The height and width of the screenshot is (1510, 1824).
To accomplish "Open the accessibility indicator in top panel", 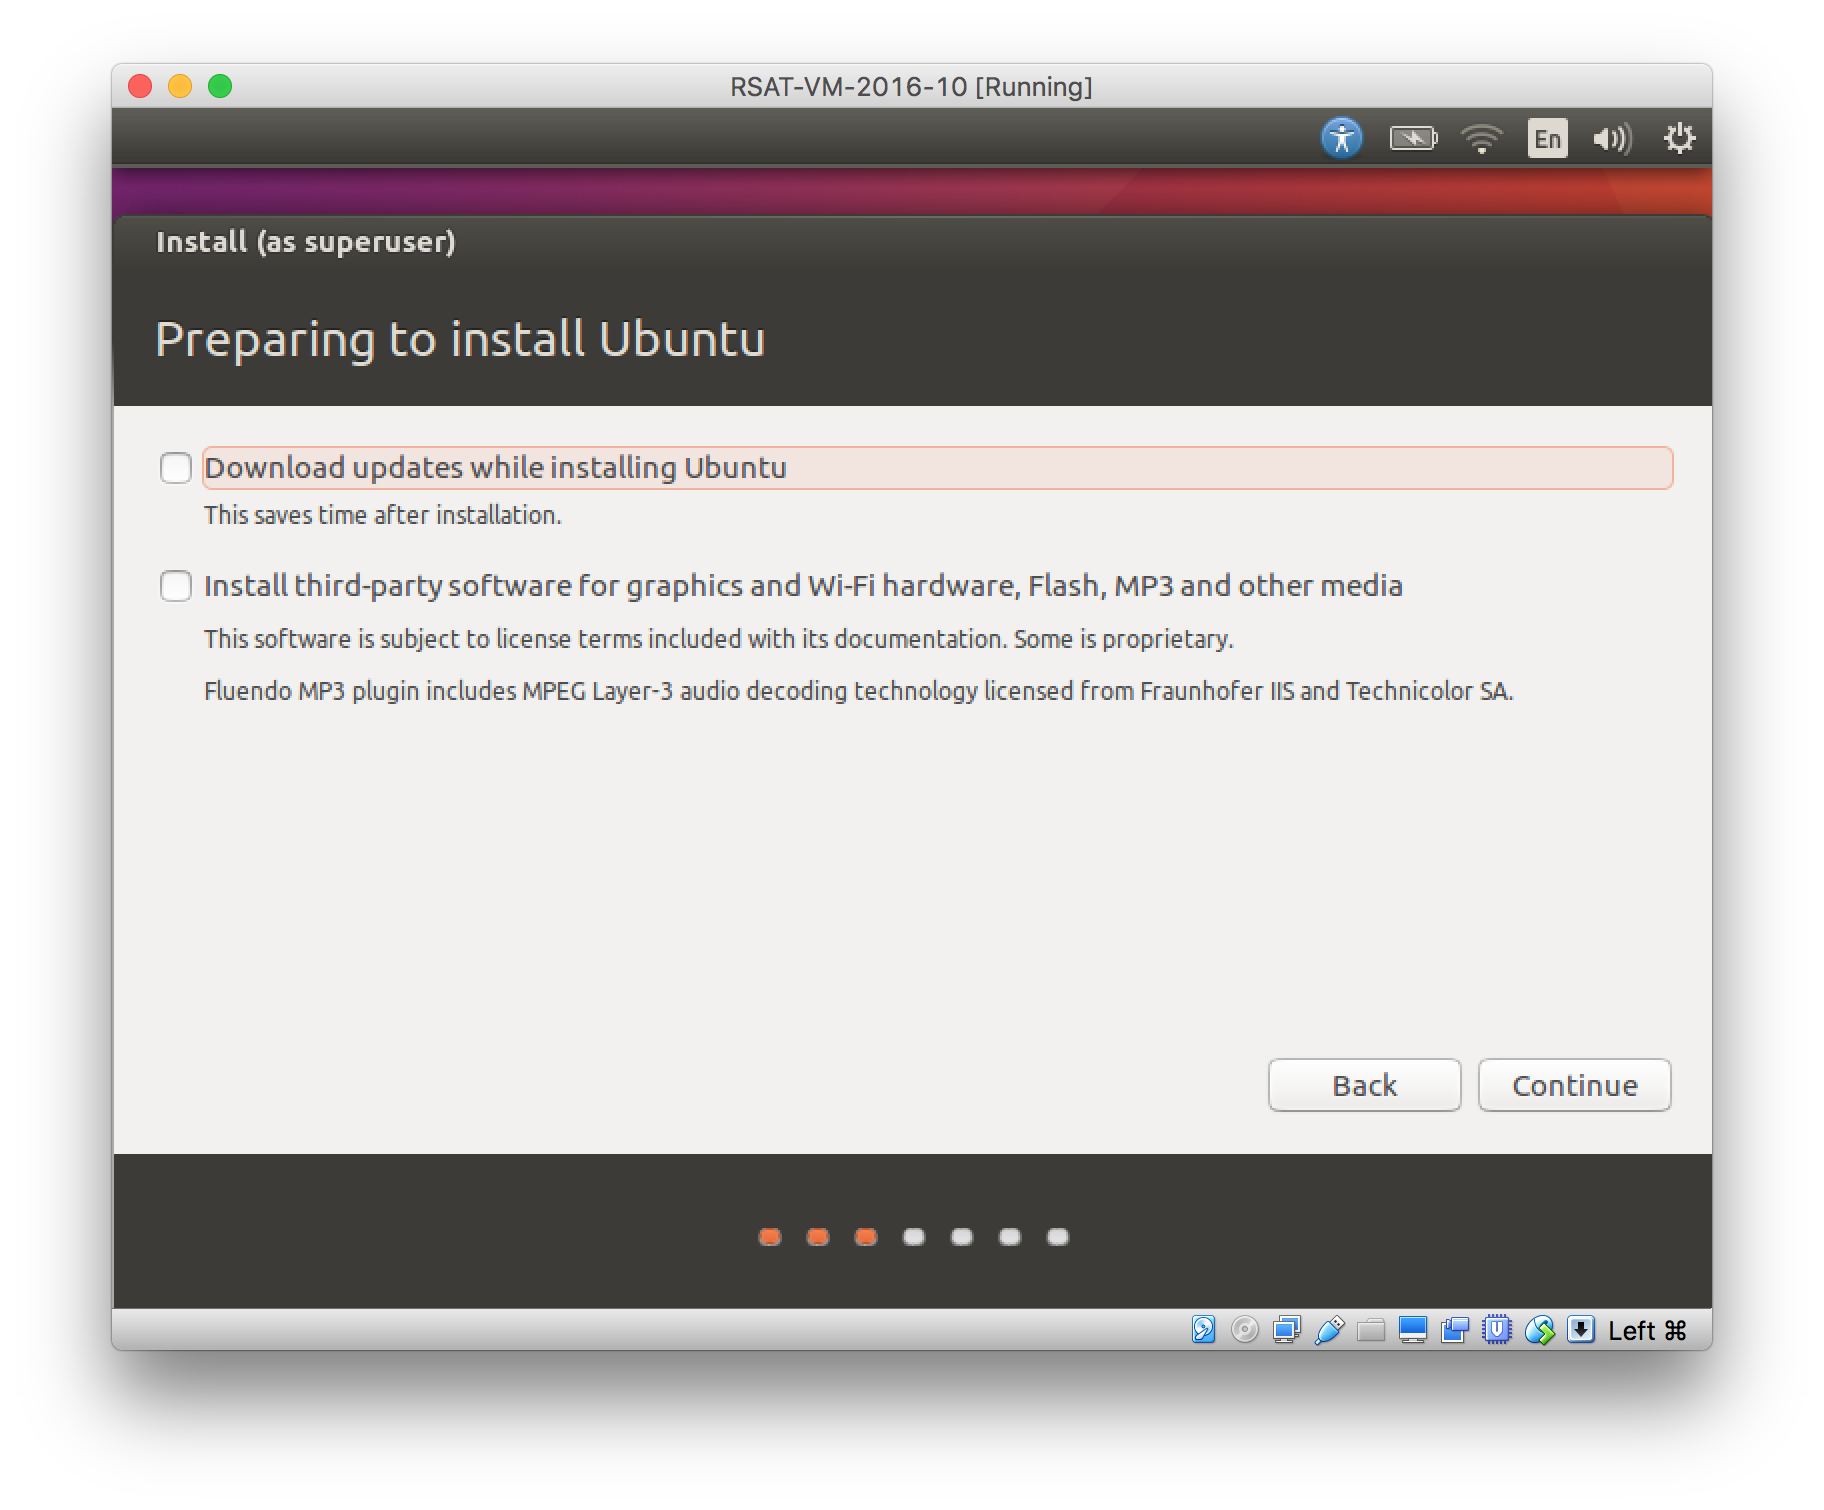I will coord(1341,138).
